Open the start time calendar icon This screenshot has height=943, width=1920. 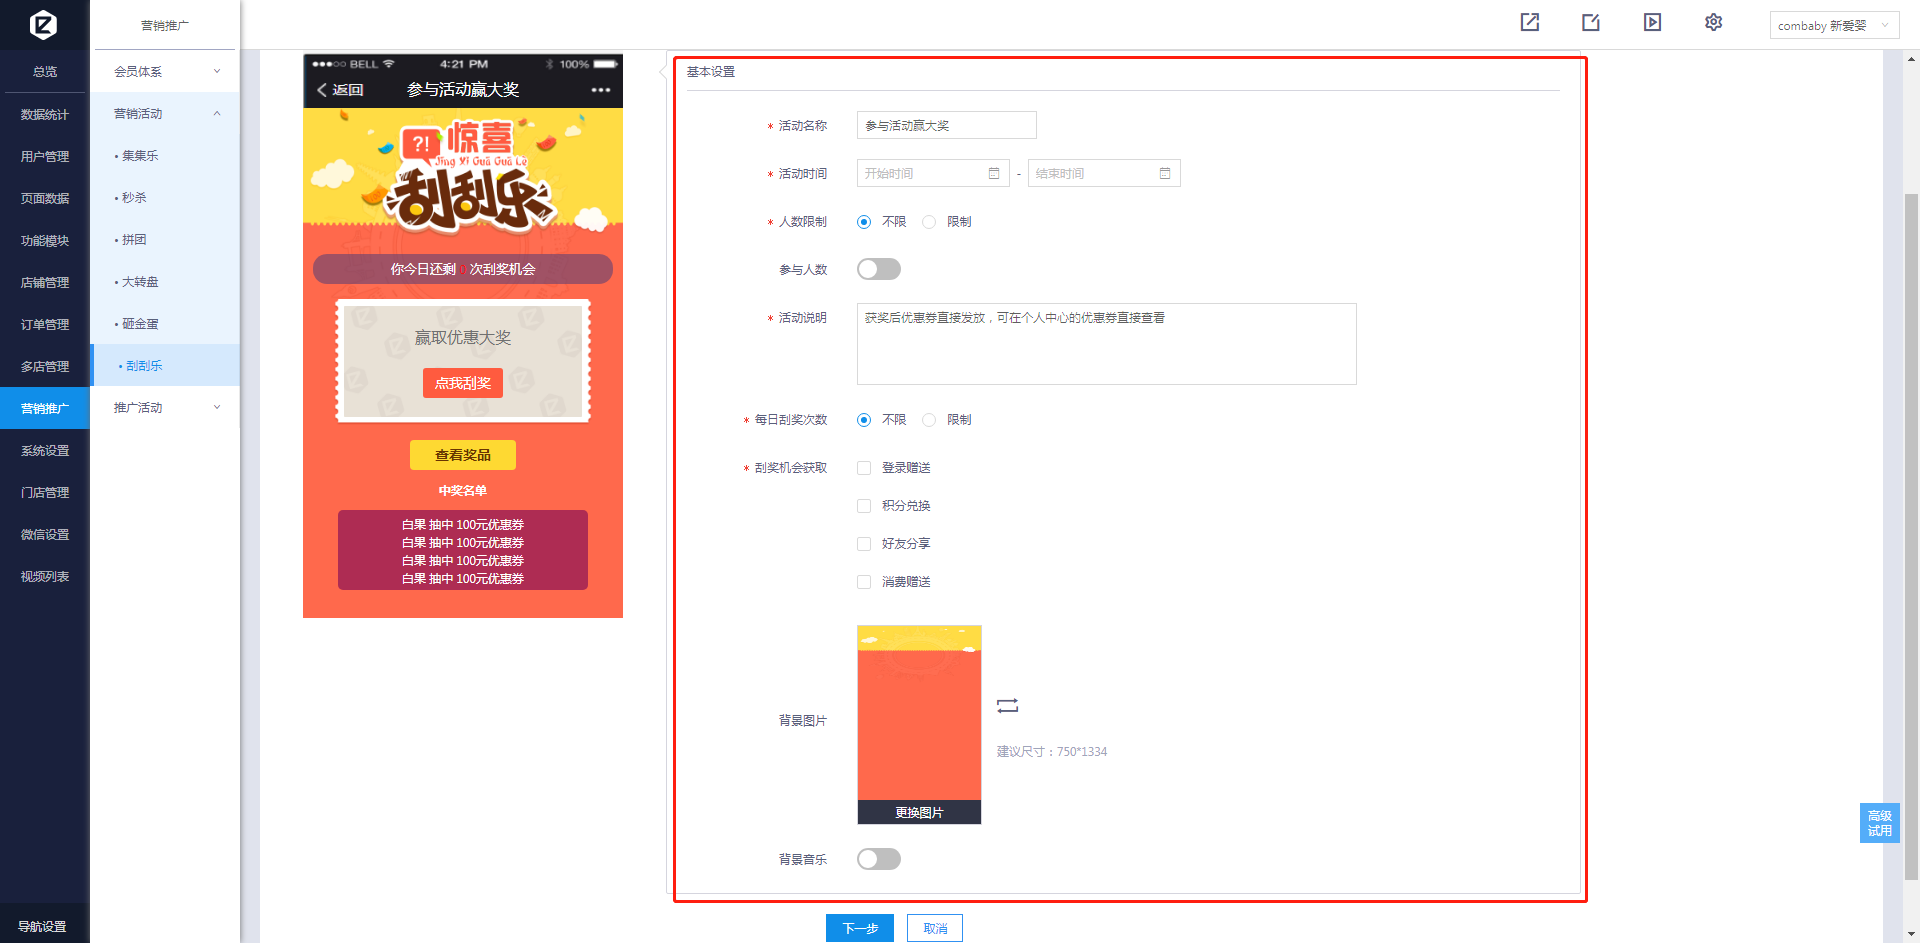point(994,174)
